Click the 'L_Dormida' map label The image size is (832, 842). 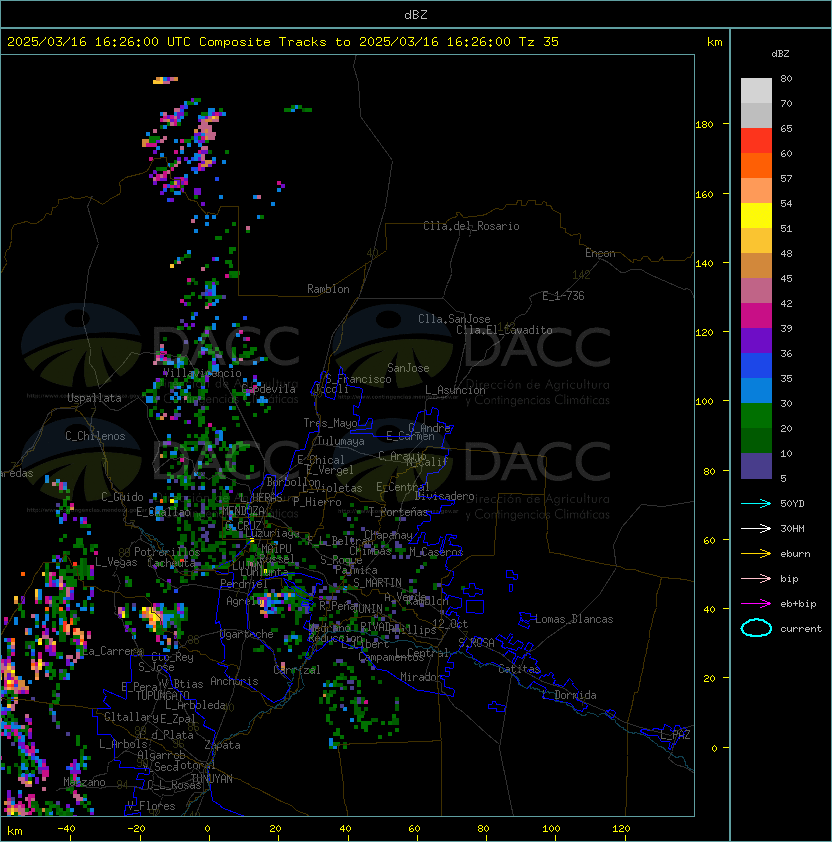tap(569, 695)
